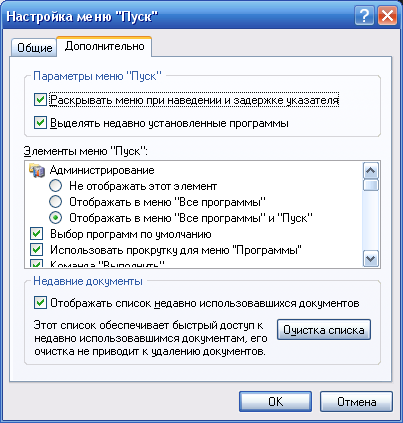Click scrollbar down arrow in elements list
403x423 pixels.
[x=371, y=259]
